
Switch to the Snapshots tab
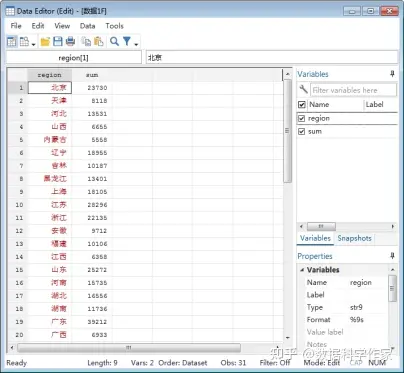coord(354,238)
